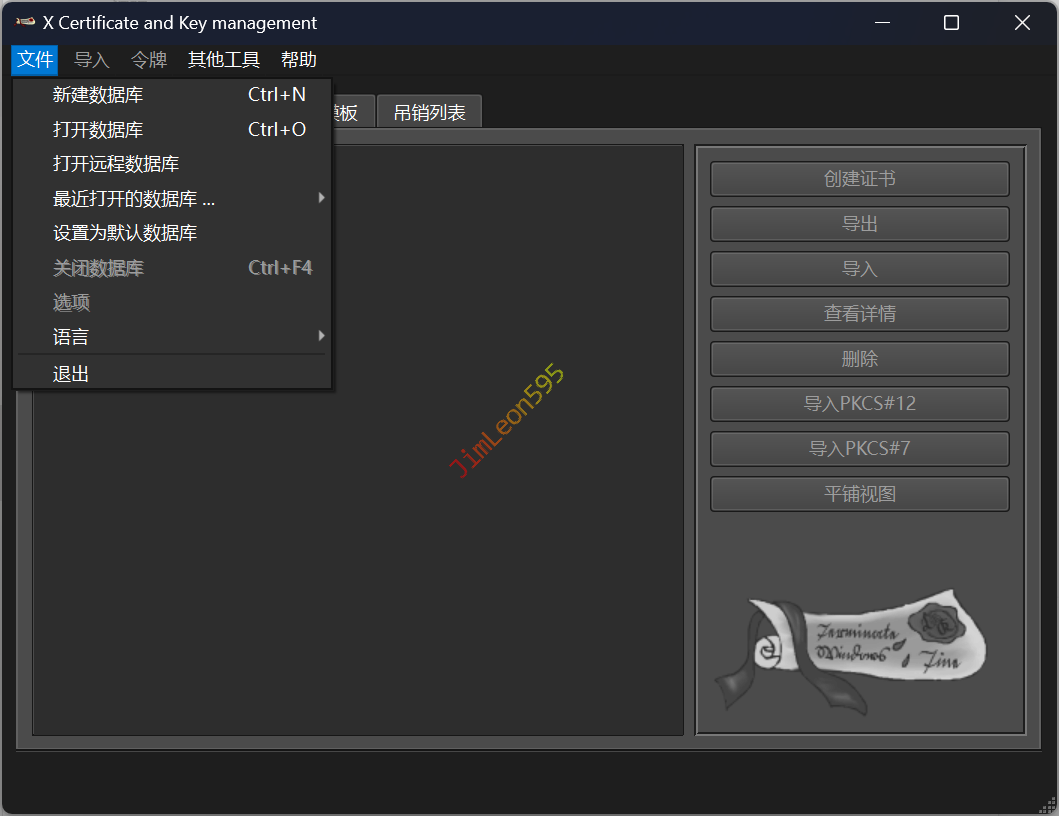The height and width of the screenshot is (816, 1059).
Task: Switch to the 吊销列表 tab
Action: tap(429, 112)
